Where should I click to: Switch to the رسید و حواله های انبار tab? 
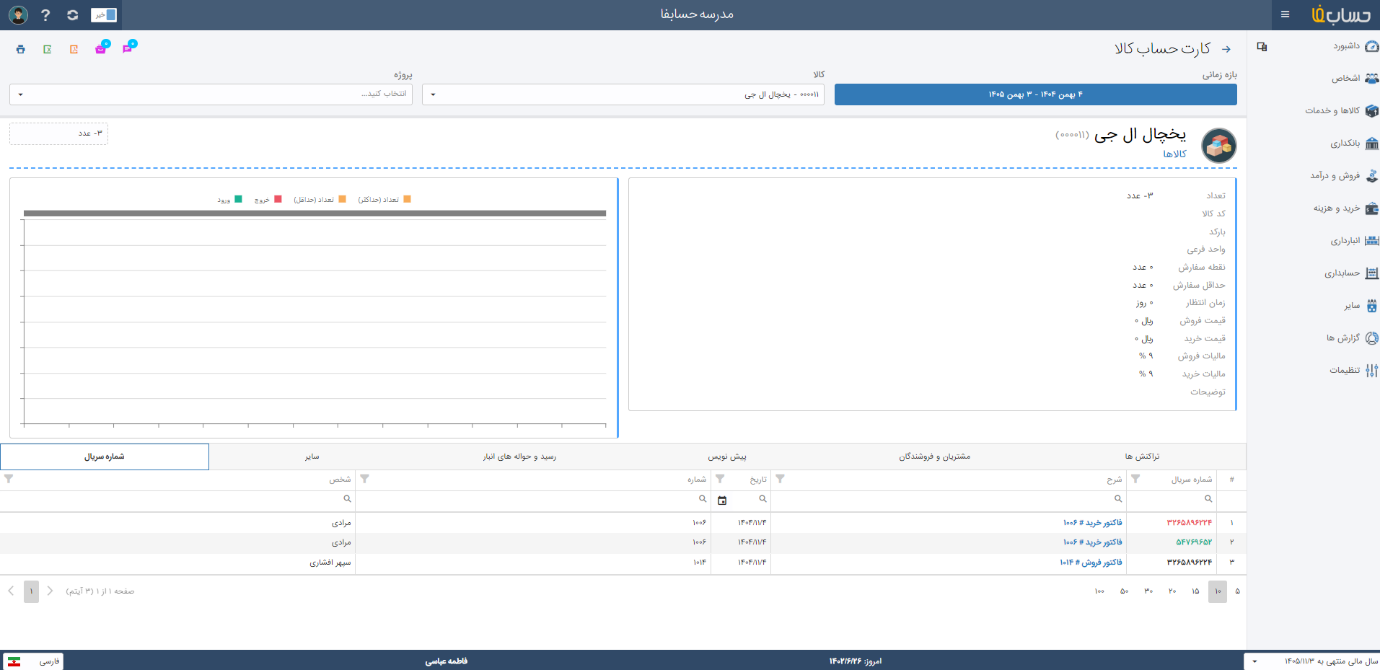[520, 456]
